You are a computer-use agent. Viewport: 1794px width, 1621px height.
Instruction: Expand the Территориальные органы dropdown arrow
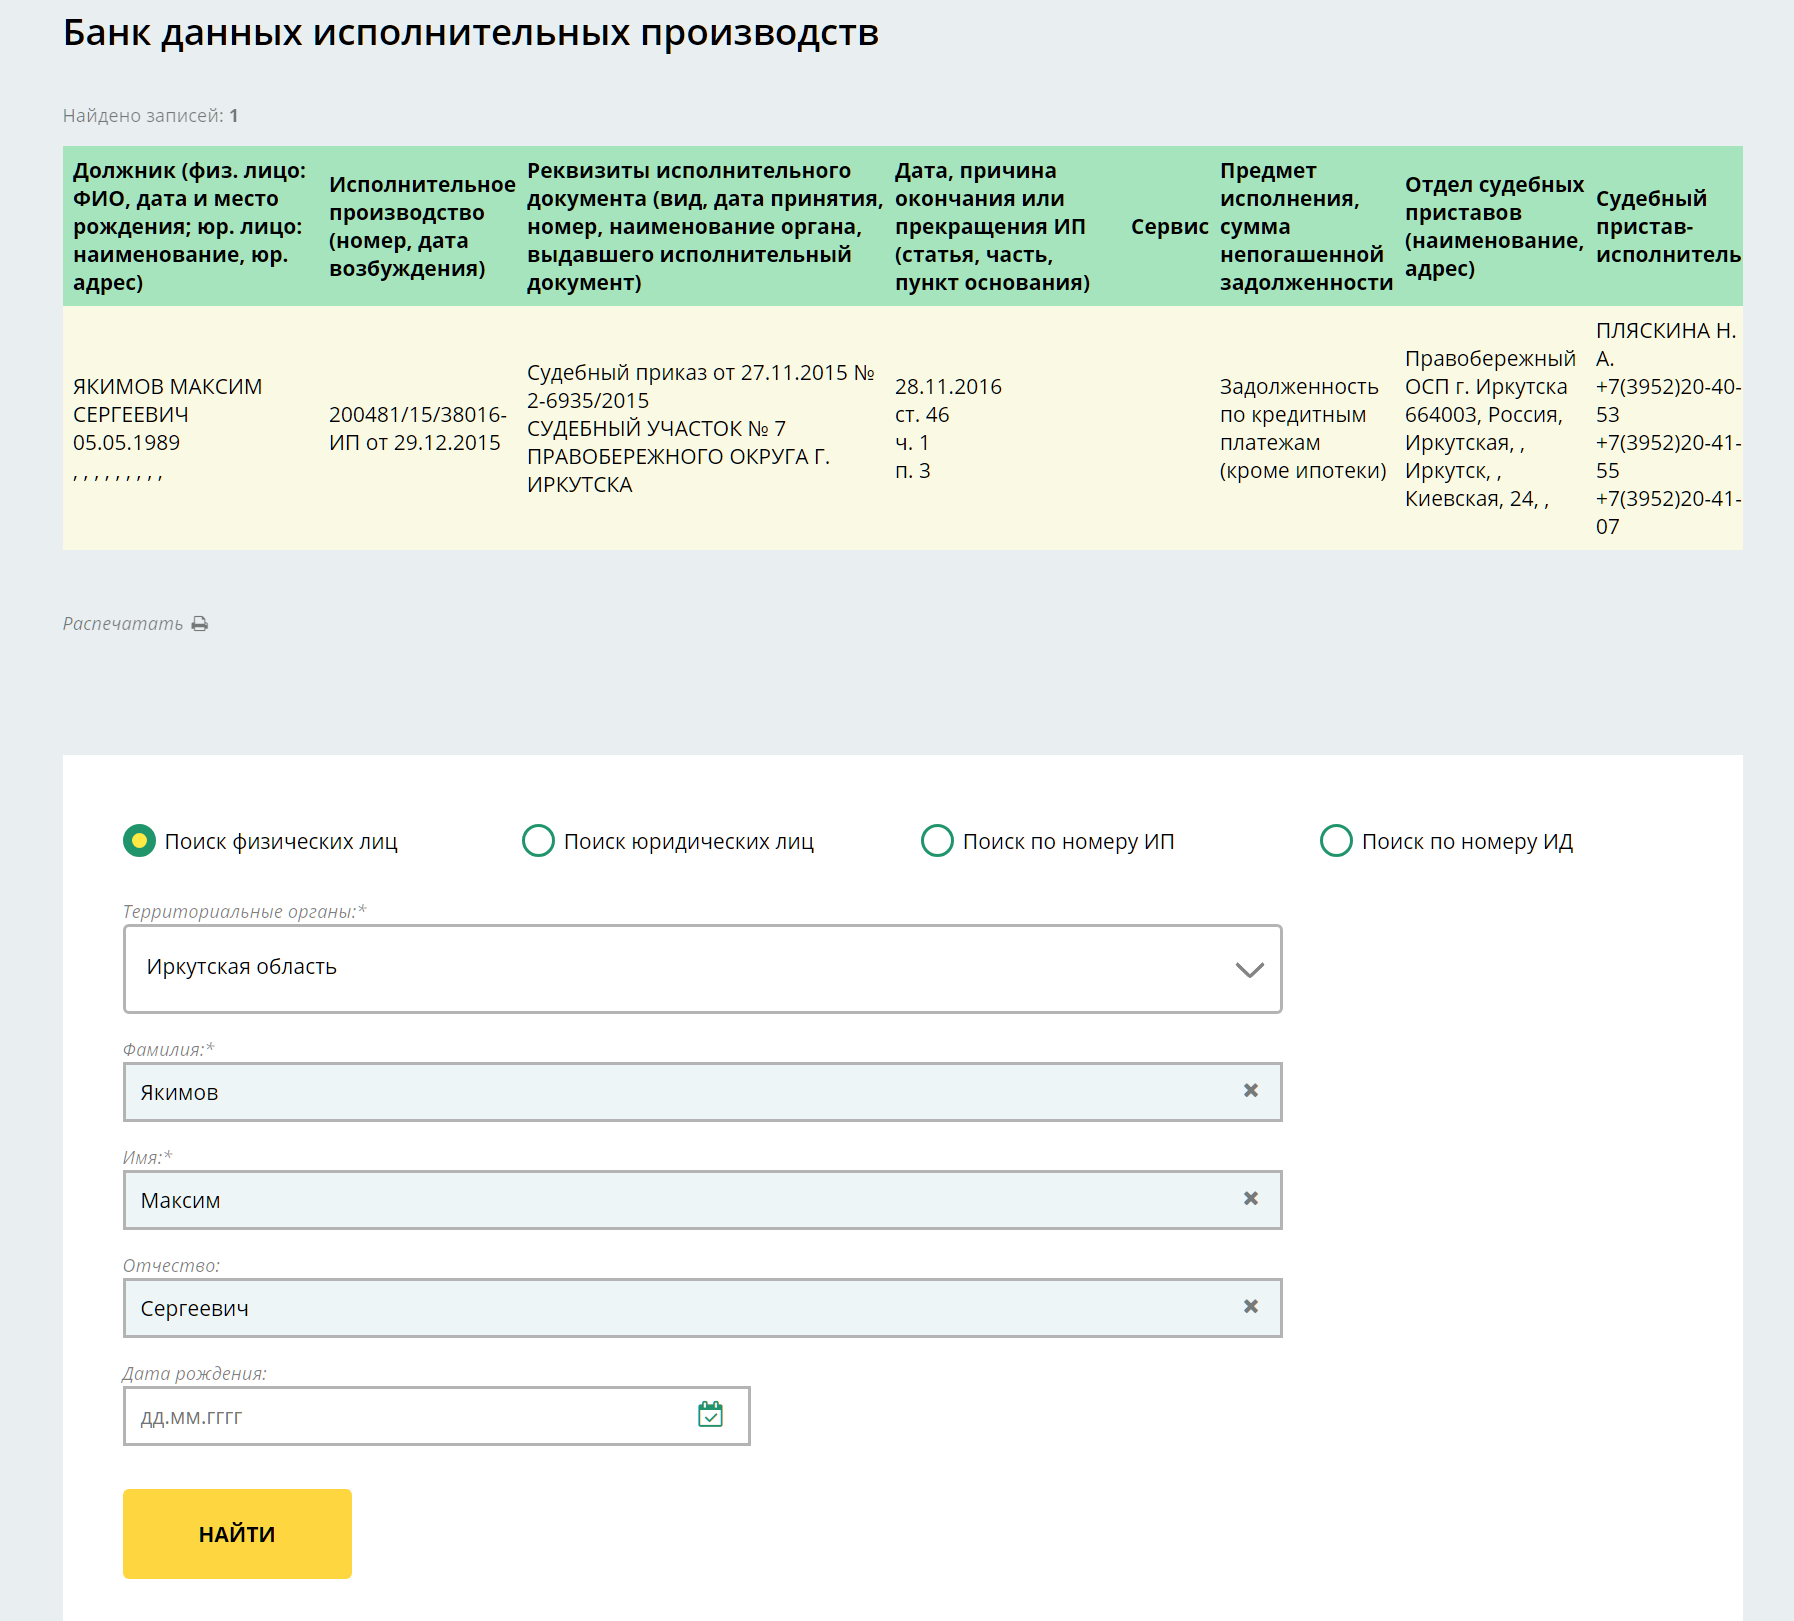pyautogui.click(x=1249, y=969)
